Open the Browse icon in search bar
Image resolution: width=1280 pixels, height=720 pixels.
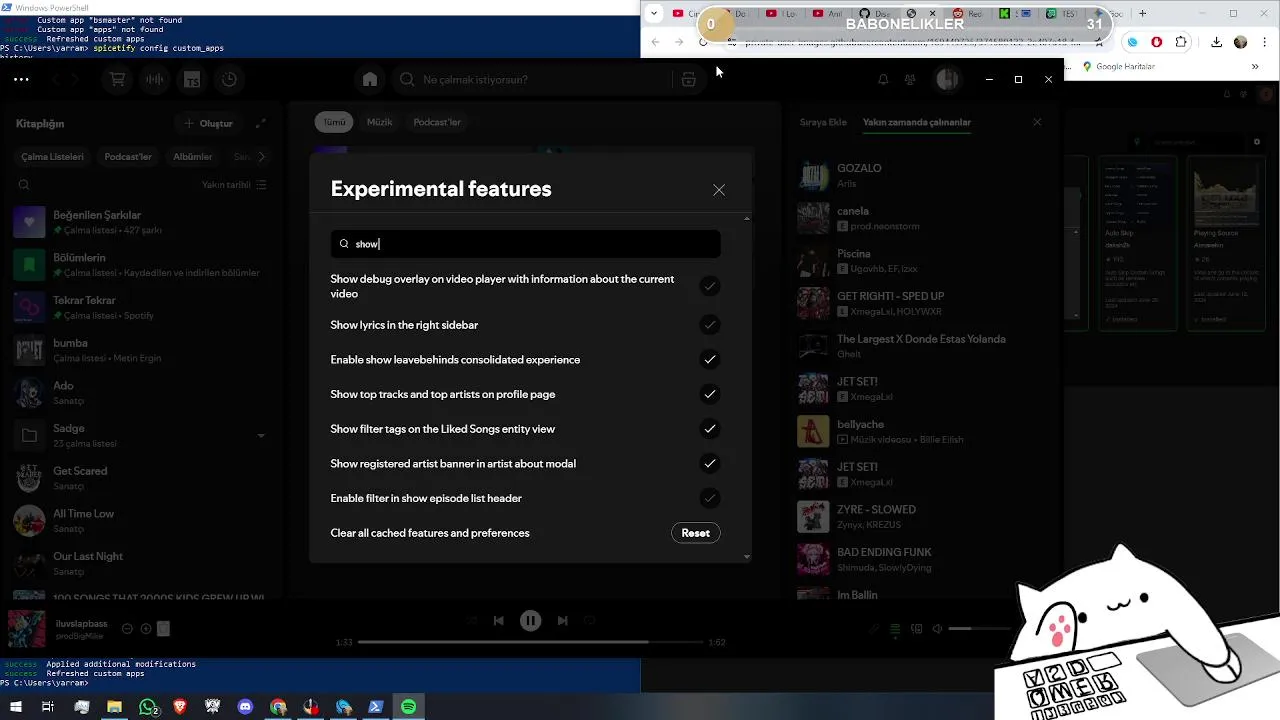pyautogui.click(x=688, y=80)
